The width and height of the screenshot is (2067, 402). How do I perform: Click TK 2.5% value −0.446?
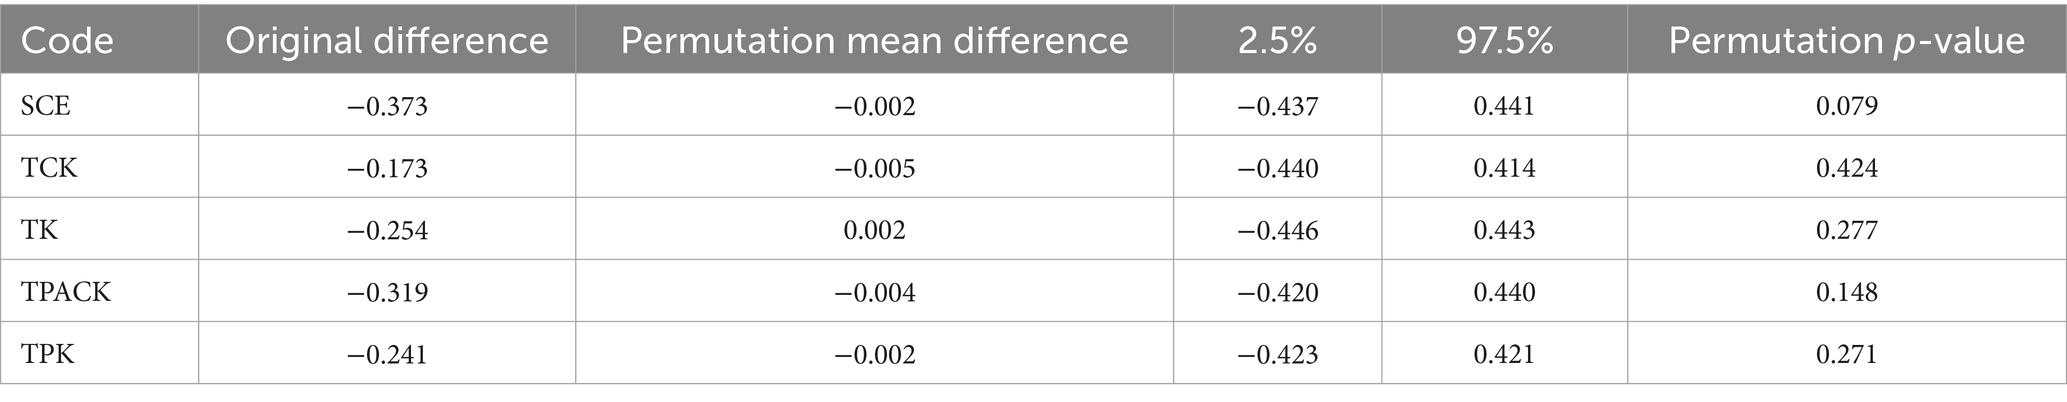(1277, 230)
